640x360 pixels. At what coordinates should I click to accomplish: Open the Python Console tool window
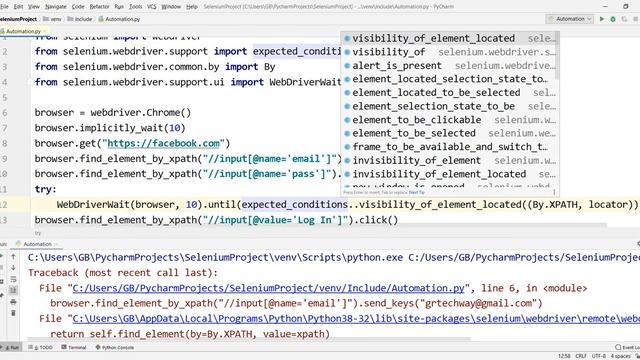click(115, 347)
